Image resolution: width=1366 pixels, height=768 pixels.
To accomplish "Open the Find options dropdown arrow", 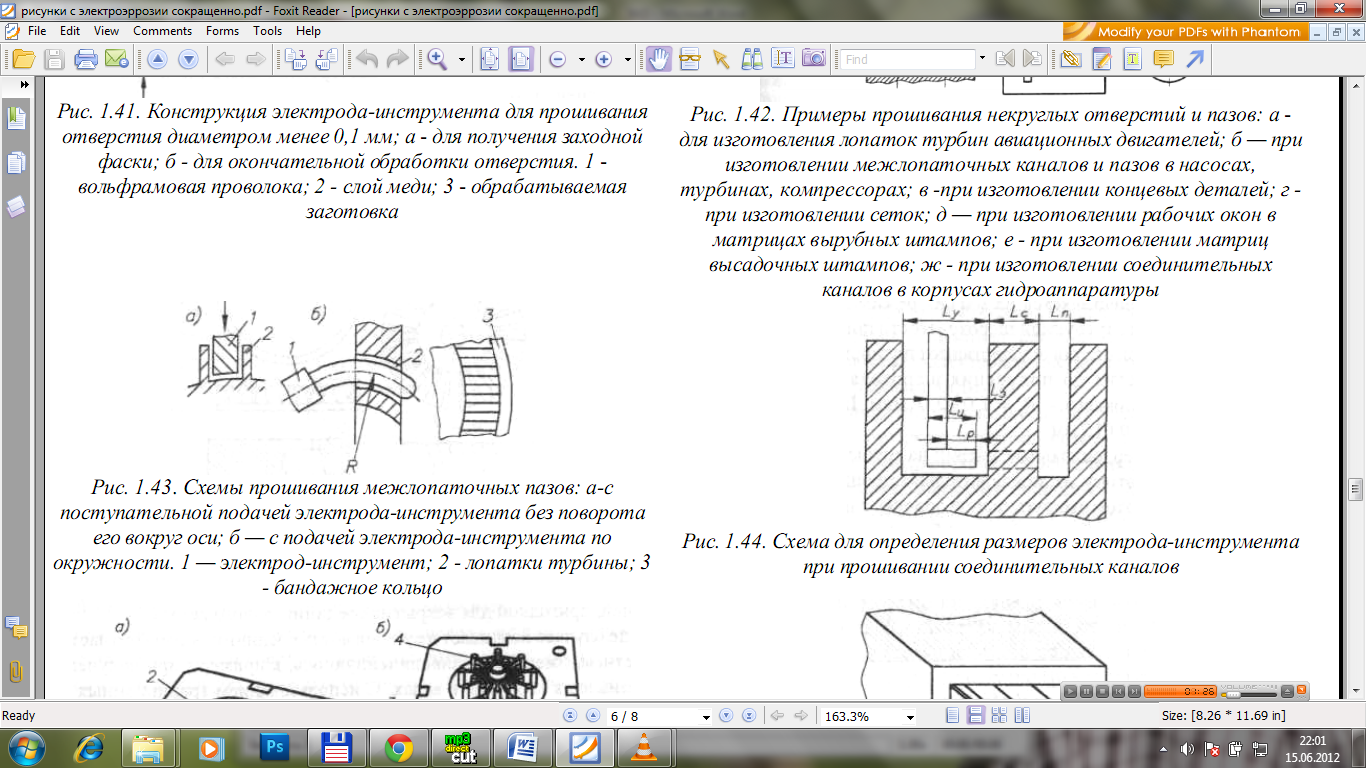I will (983, 59).
